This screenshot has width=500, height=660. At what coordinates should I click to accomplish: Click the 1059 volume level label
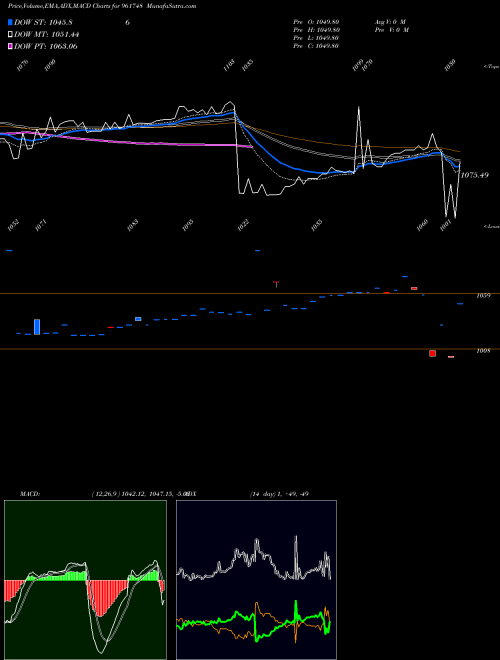pos(483,295)
